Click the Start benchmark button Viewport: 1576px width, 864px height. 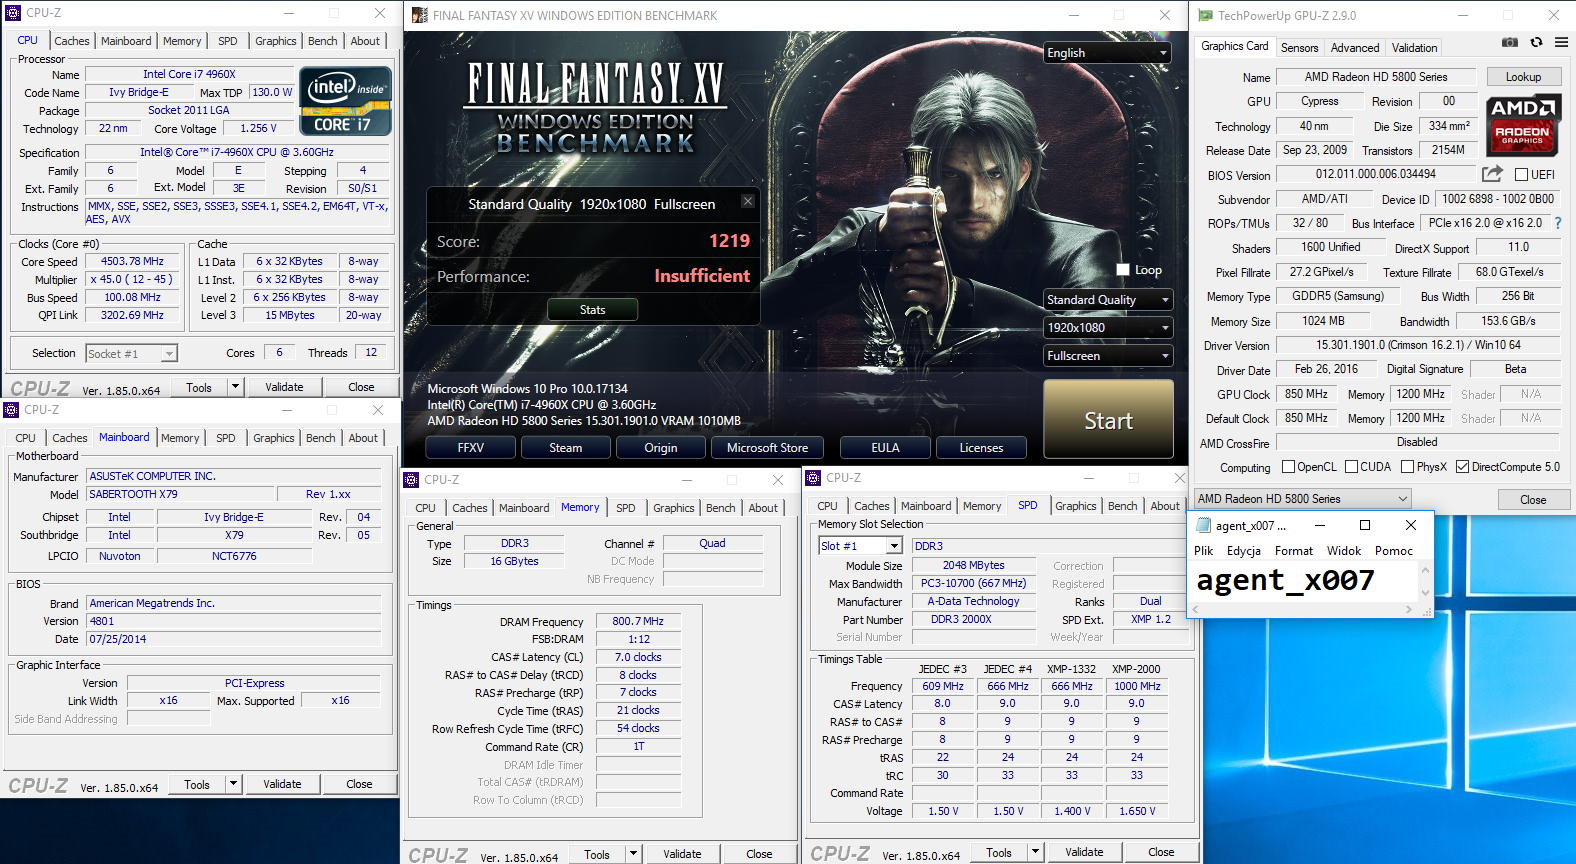(x=1108, y=420)
